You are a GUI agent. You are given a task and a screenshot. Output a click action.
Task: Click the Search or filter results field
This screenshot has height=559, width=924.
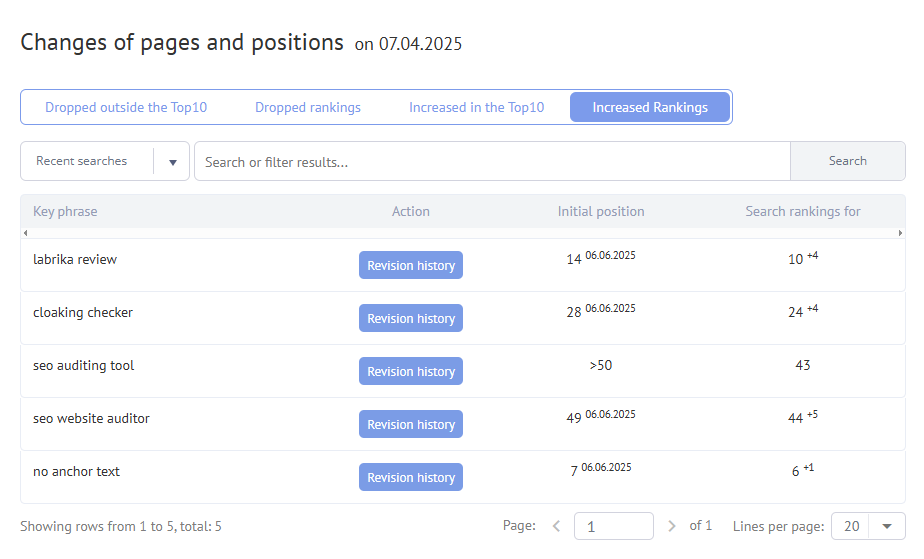[492, 162]
